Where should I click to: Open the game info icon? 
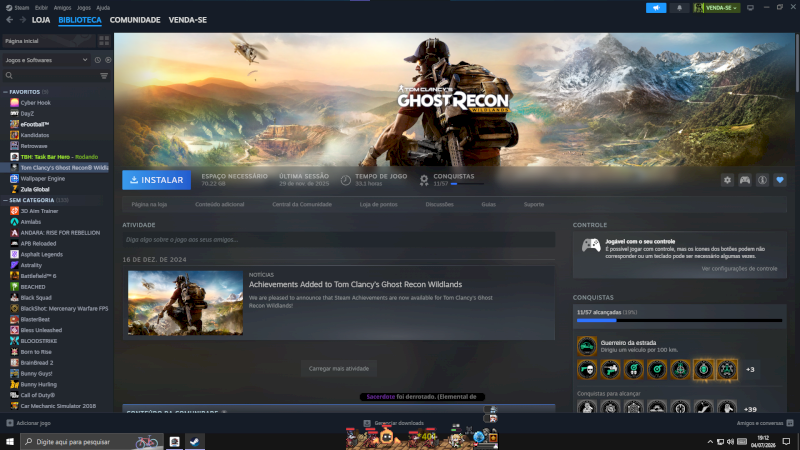click(762, 180)
